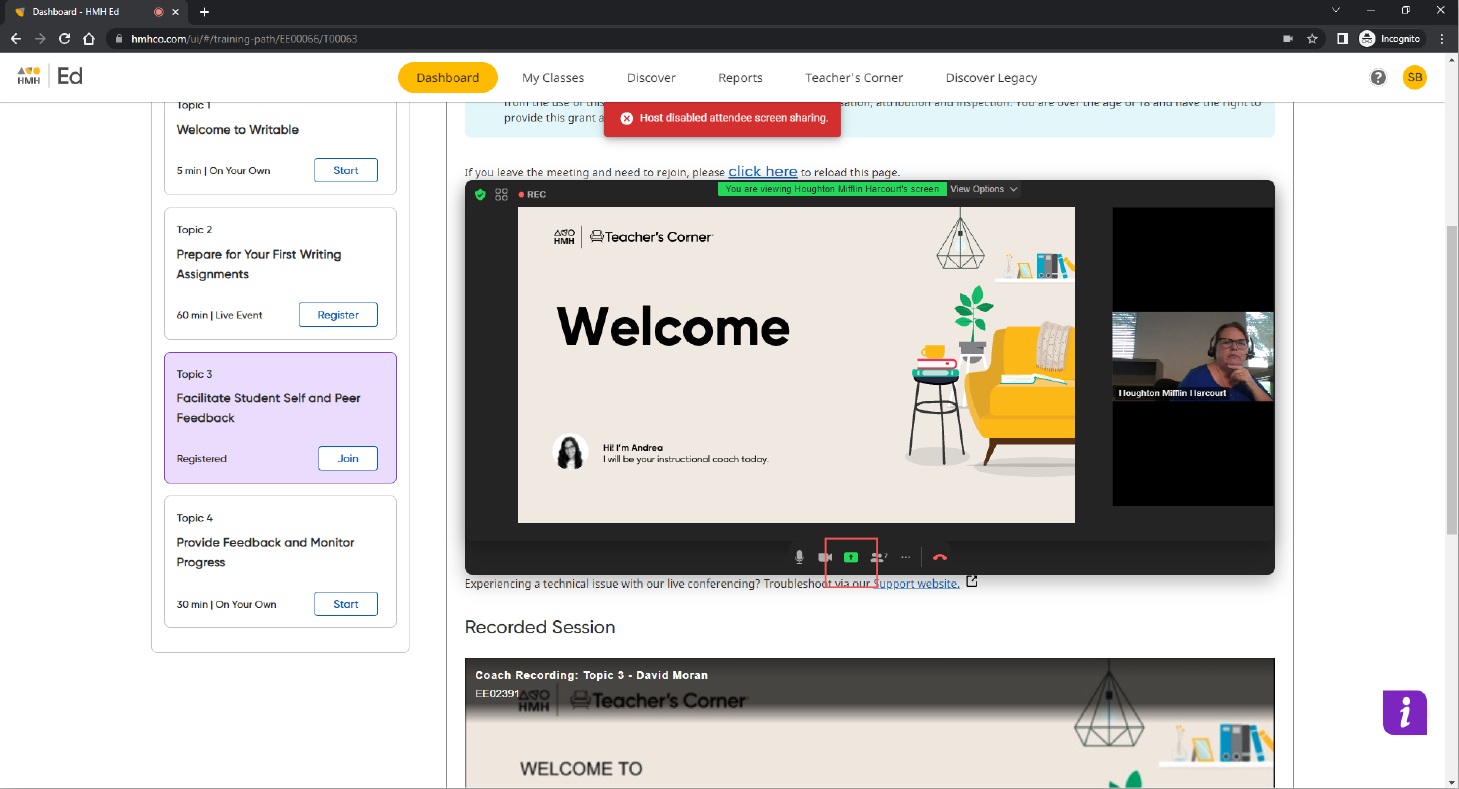Click the red leave meeting phone icon
Viewport: 1459px width, 789px height.
(x=939, y=557)
